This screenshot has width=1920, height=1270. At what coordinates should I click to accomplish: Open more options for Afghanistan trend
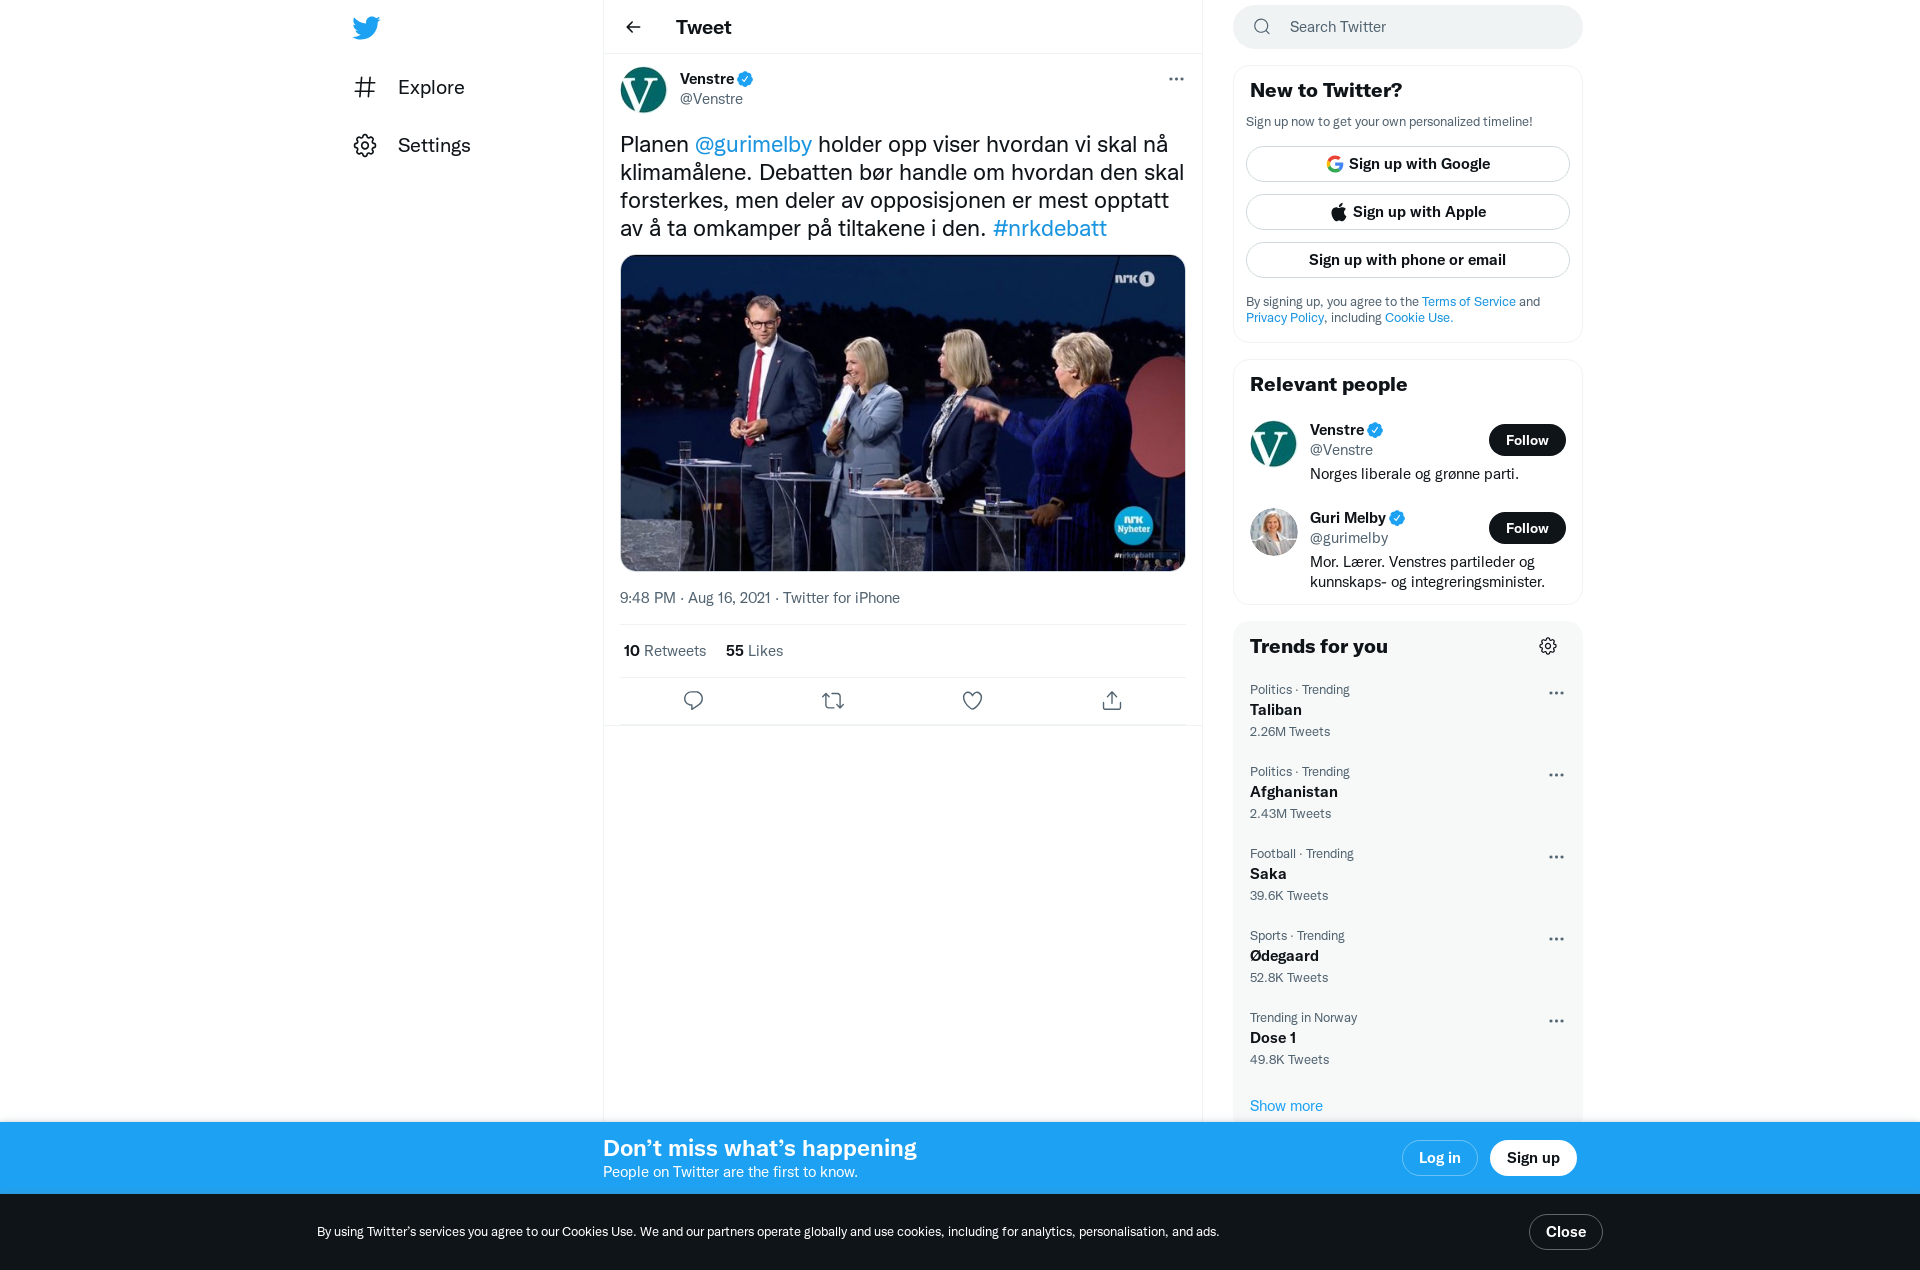click(x=1556, y=775)
